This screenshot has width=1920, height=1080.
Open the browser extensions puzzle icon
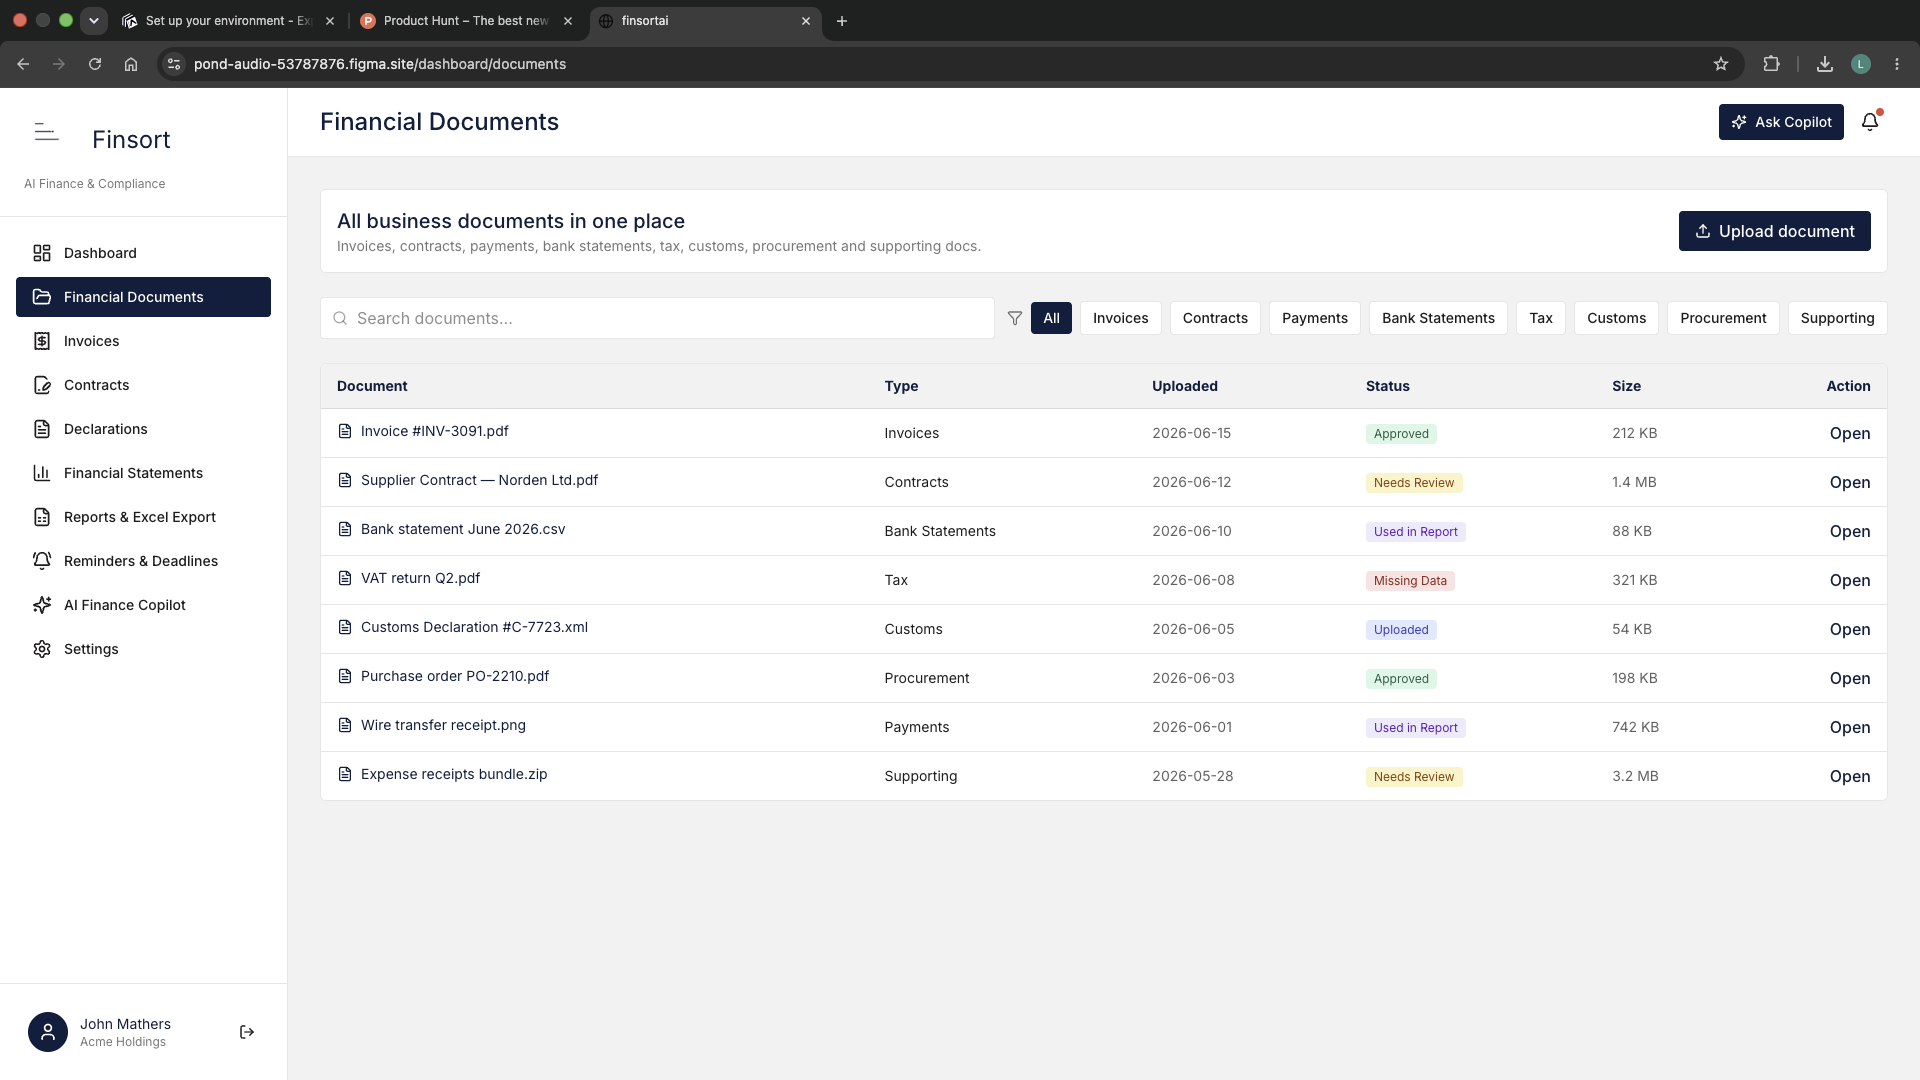[1771, 64]
